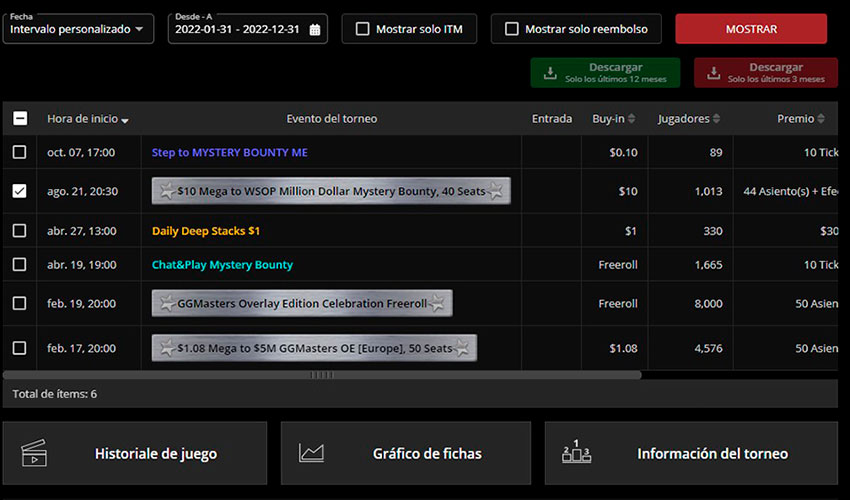
Task: Click the 1,013 players value
Action: tap(709, 191)
